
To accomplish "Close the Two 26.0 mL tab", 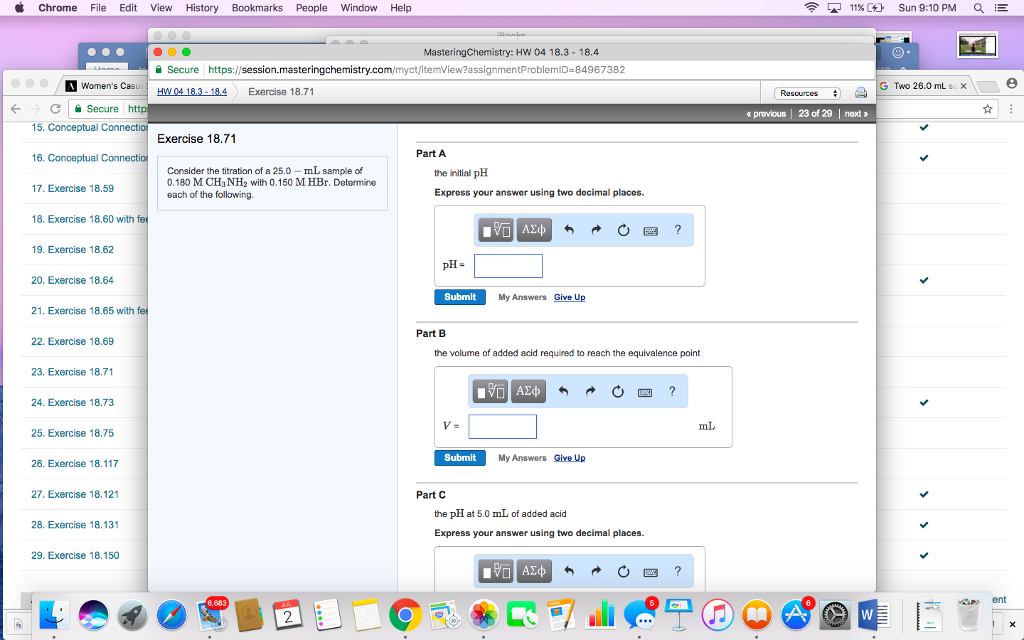I will click(963, 86).
